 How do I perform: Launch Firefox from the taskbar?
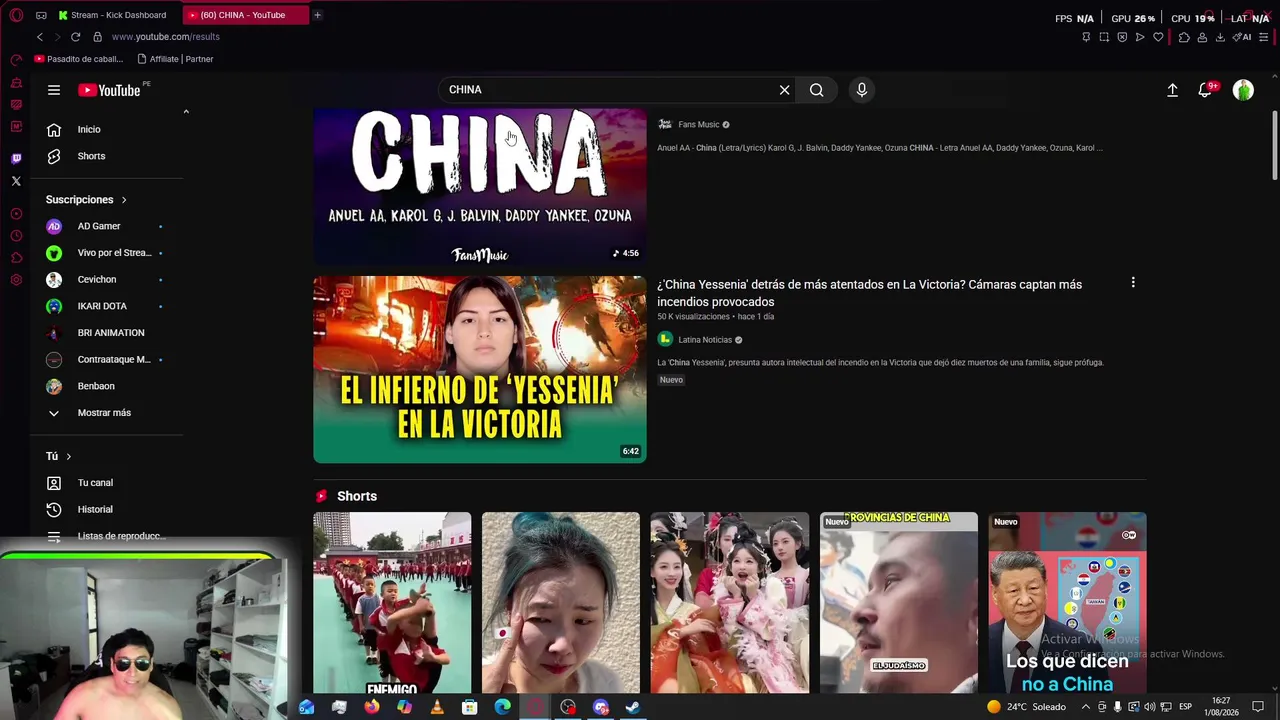click(x=372, y=707)
